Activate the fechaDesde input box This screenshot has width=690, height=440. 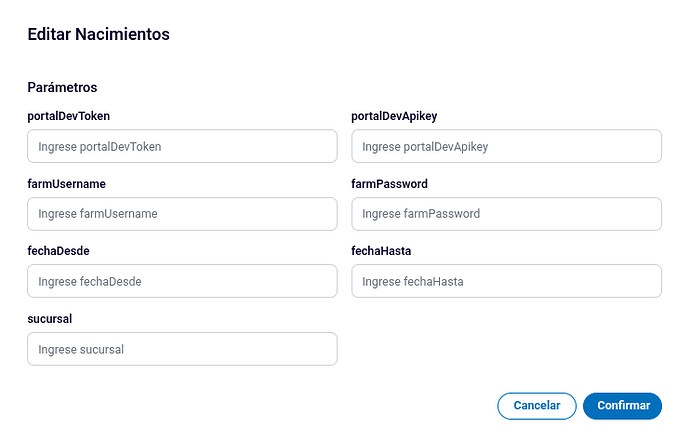pyautogui.click(x=182, y=281)
